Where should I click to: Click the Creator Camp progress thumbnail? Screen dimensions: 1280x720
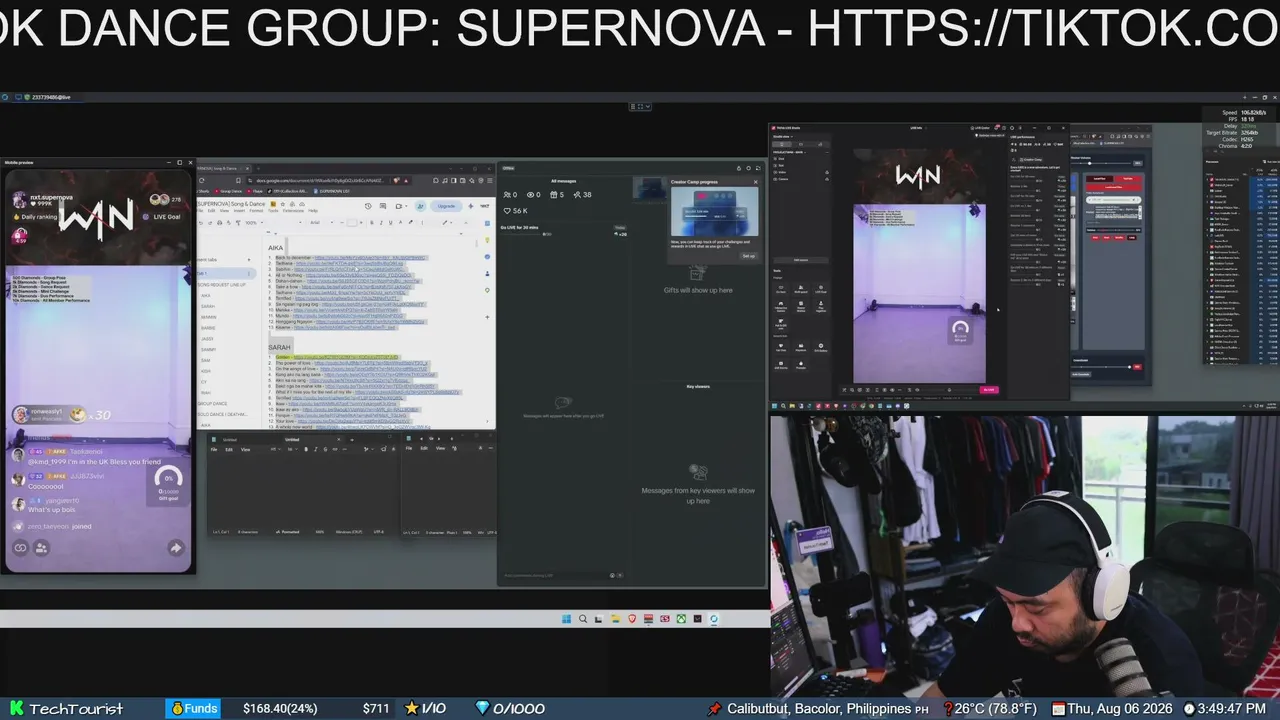click(x=715, y=211)
